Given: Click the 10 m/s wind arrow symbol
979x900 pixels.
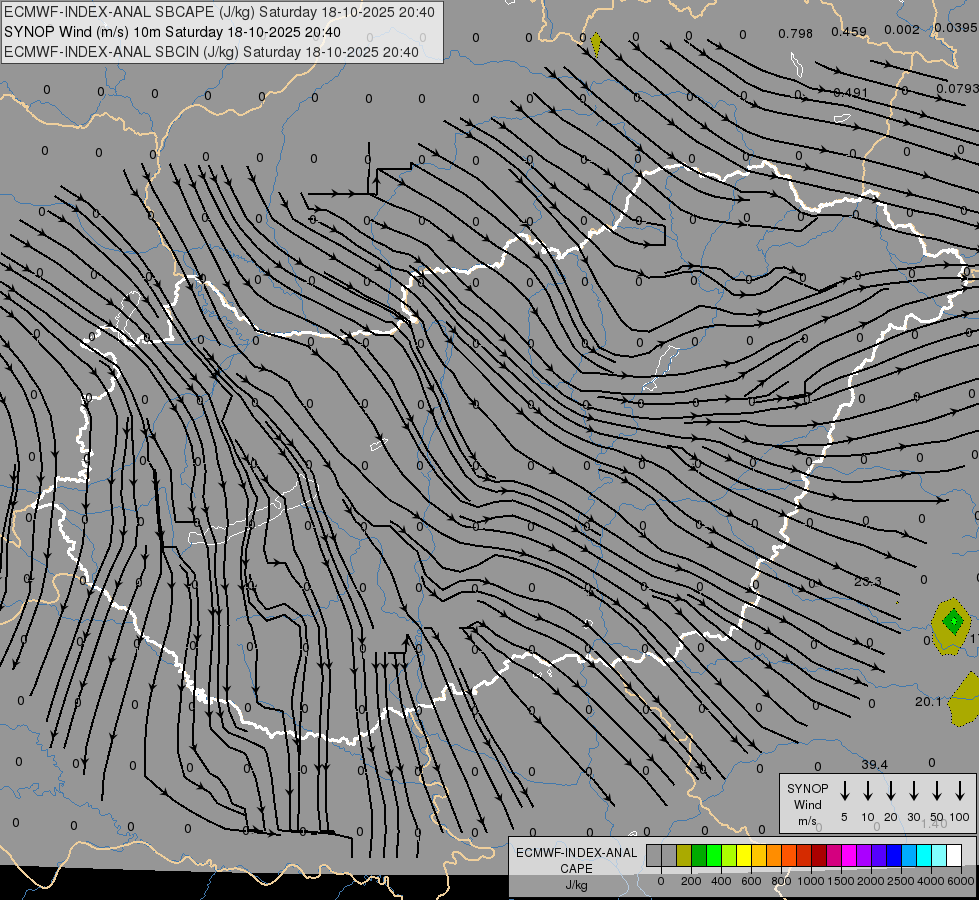Looking at the screenshot, I should point(868,791).
